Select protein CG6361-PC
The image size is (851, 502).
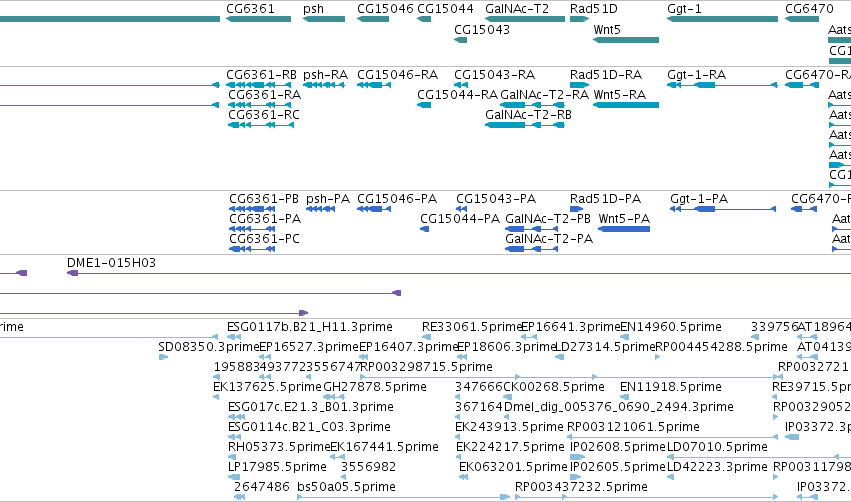(264, 239)
